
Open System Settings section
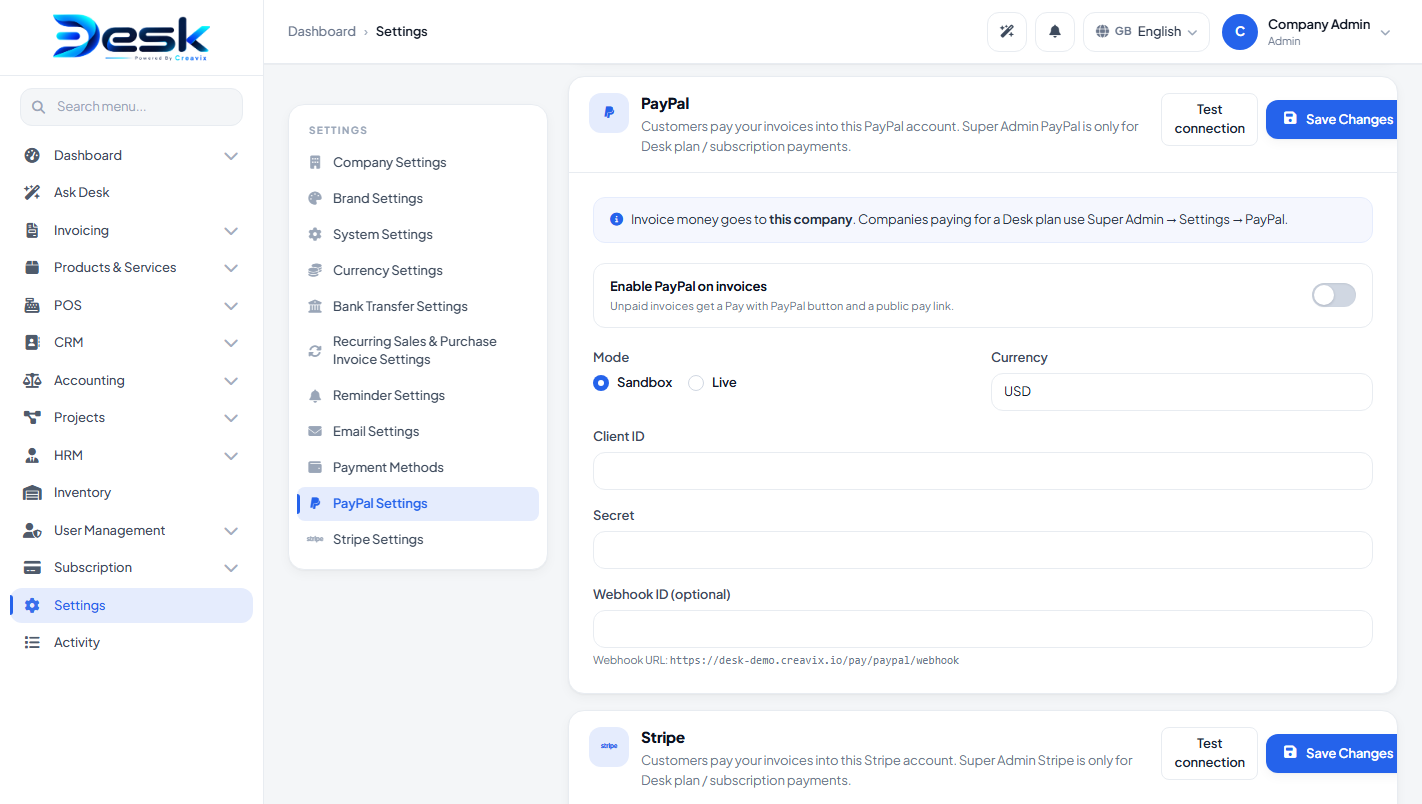pyautogui.click(x=418, y=235)
